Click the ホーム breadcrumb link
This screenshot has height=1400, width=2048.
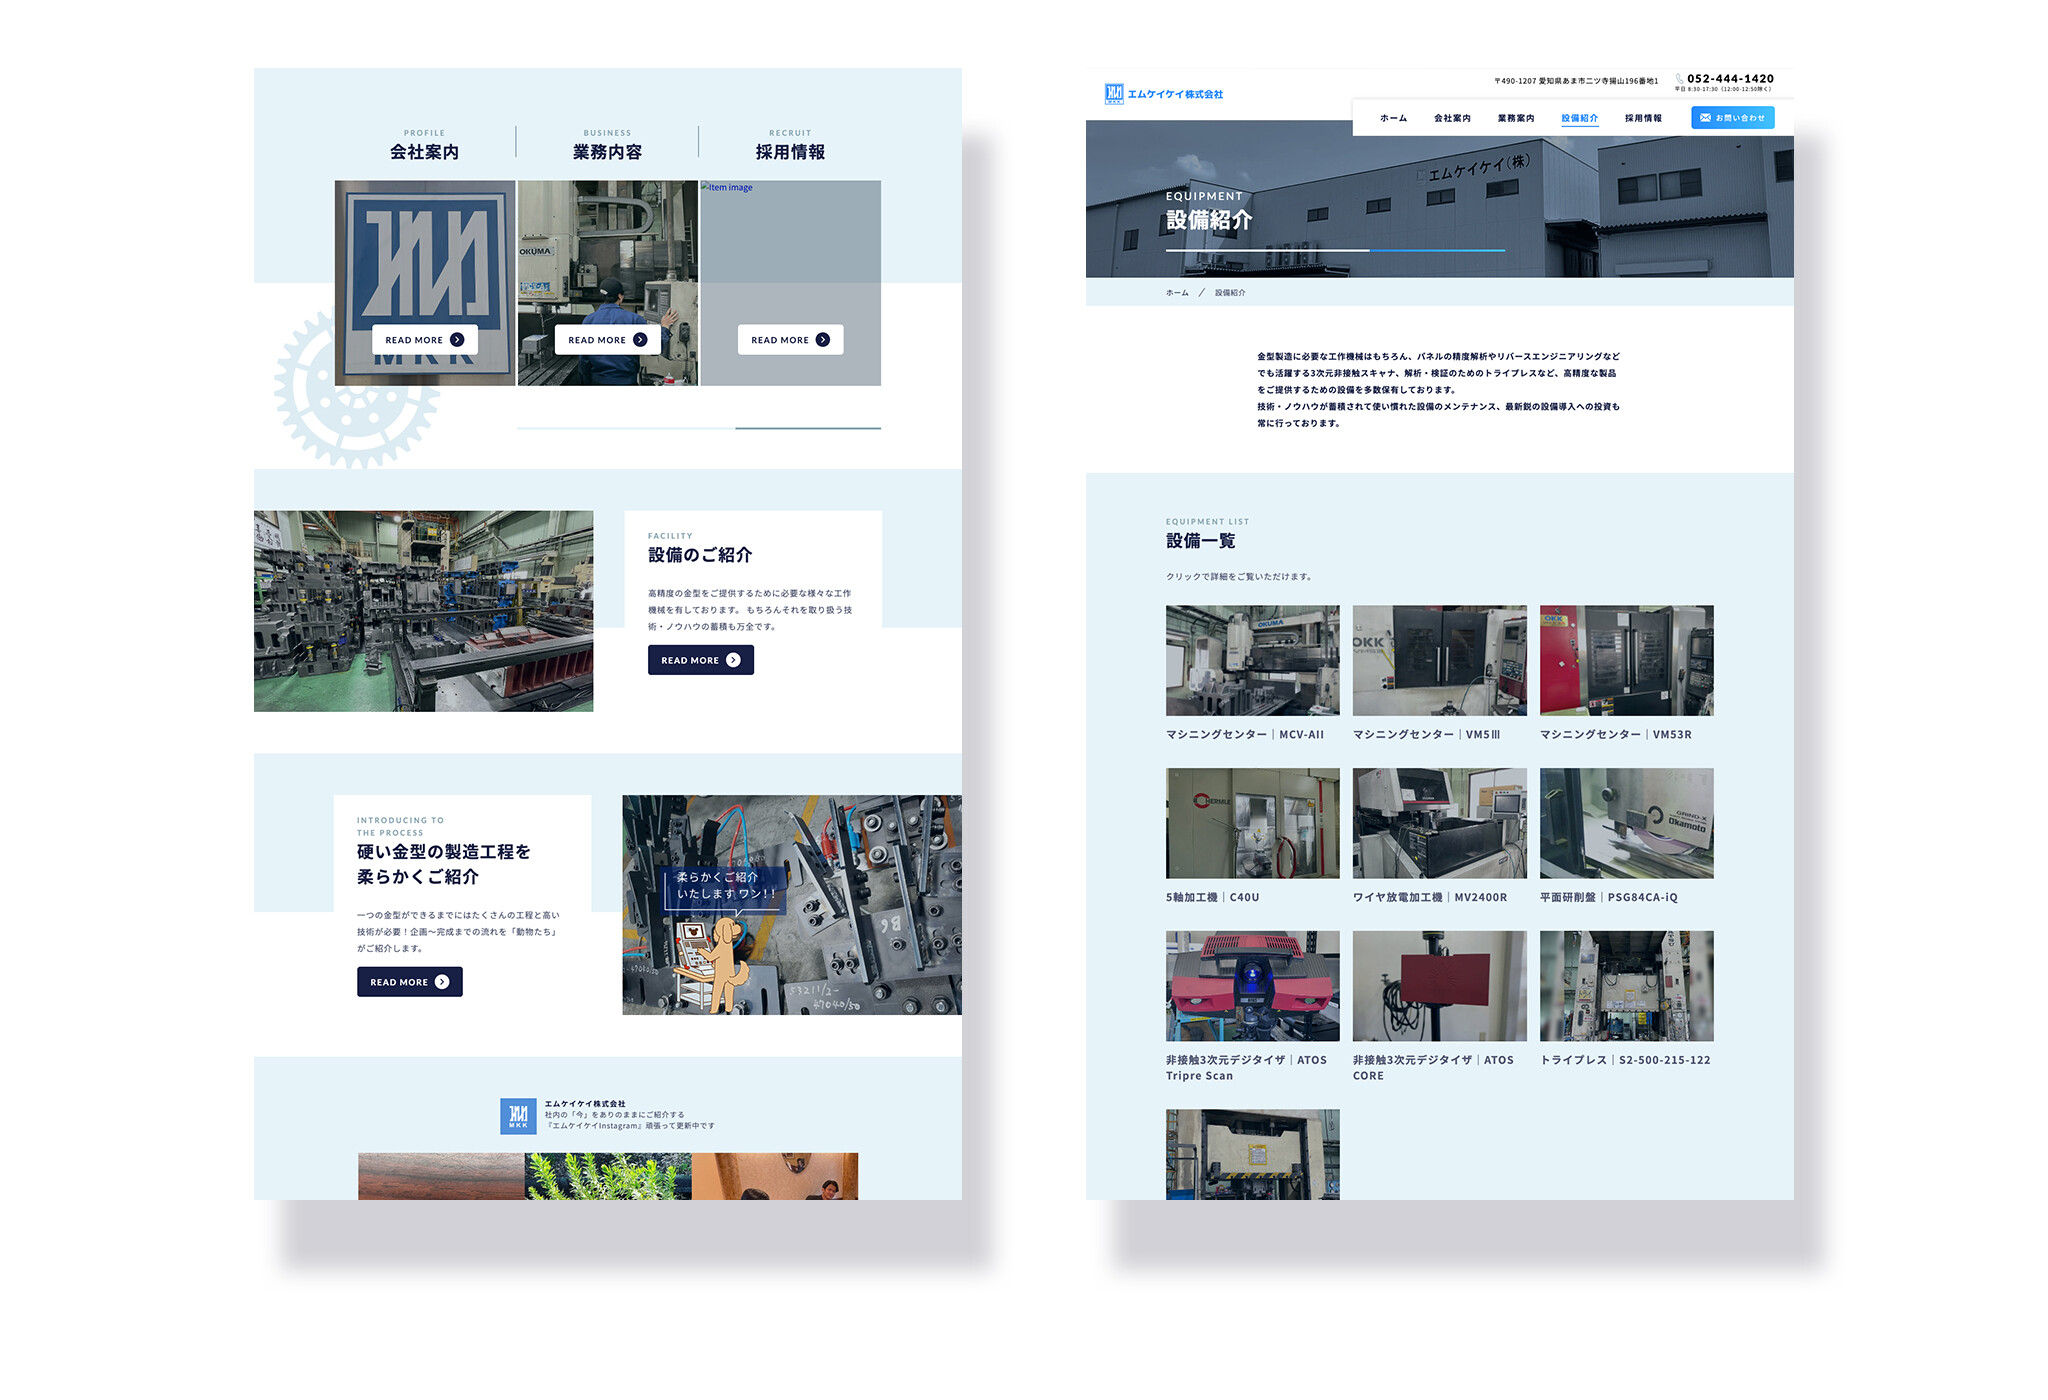coord(1177,293)
